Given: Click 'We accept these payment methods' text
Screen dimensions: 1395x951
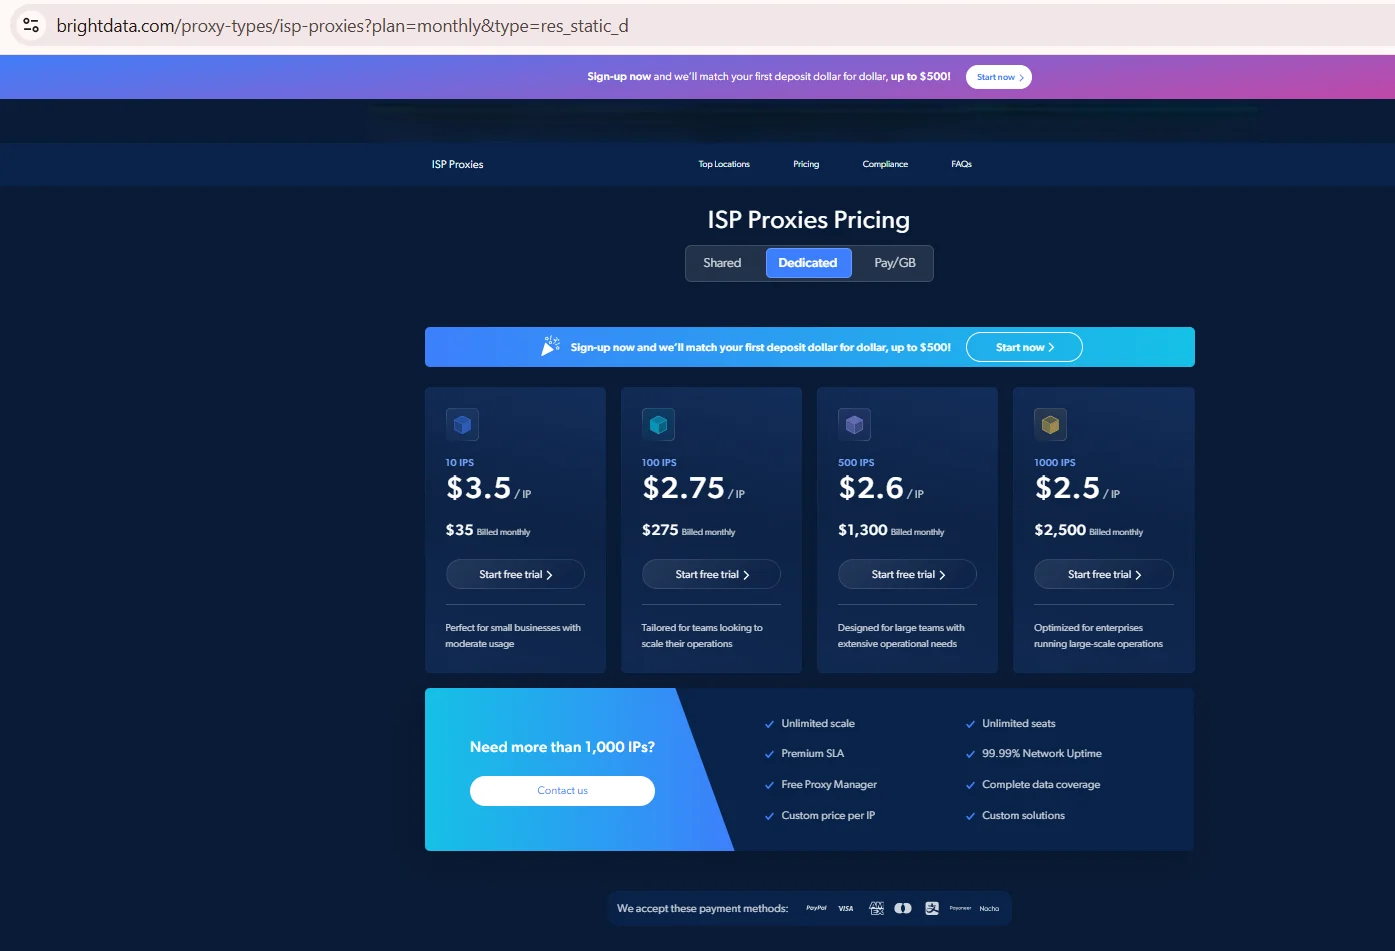Looking at the screenshot, I should pos(702,908).
